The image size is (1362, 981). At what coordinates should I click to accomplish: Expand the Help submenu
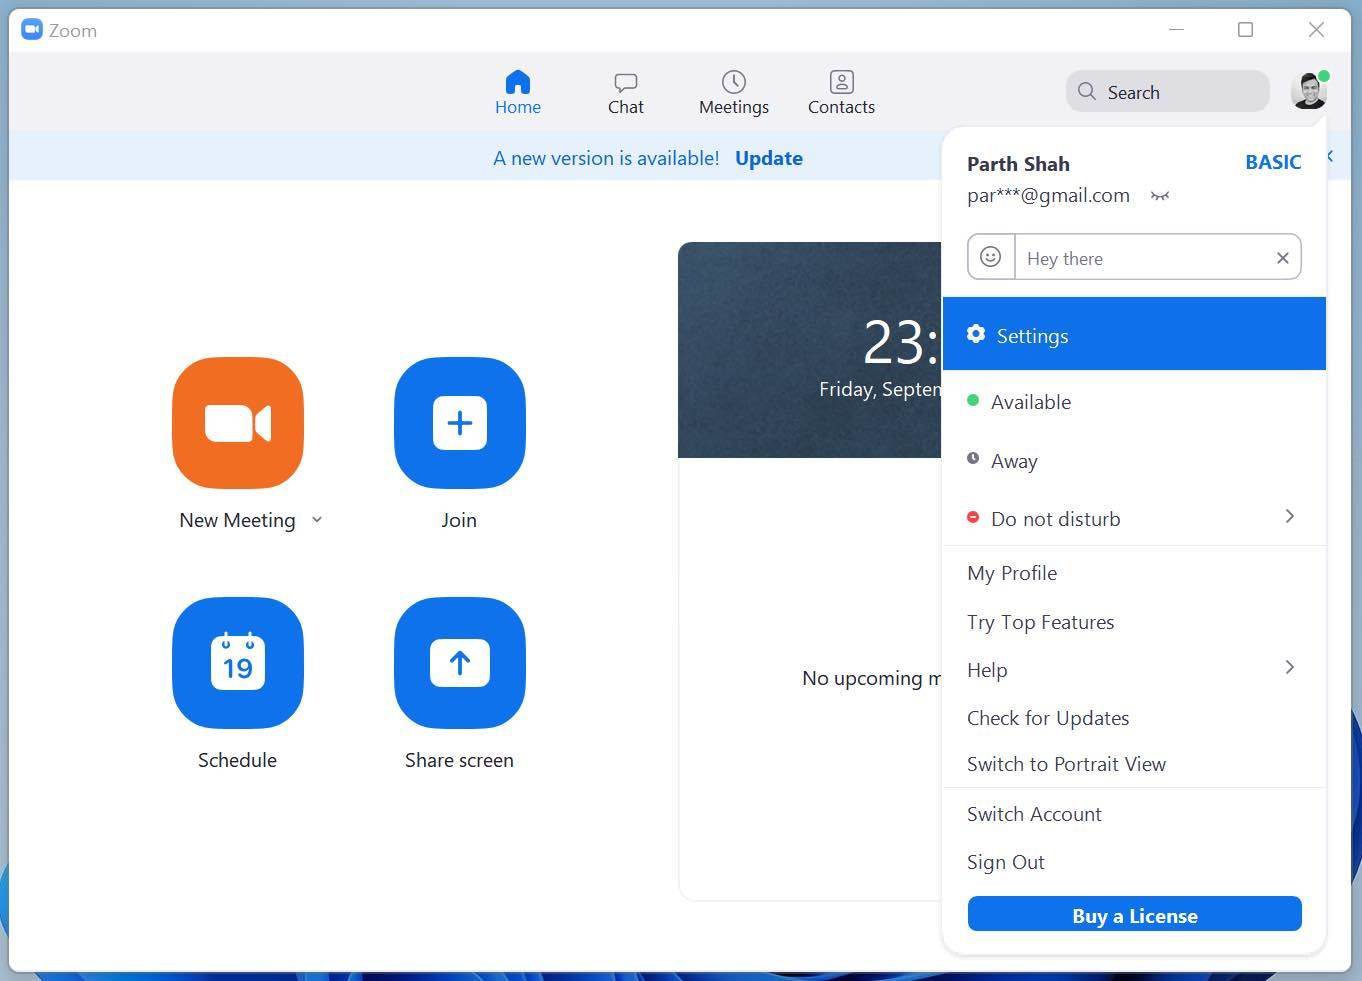[1289, 668]
